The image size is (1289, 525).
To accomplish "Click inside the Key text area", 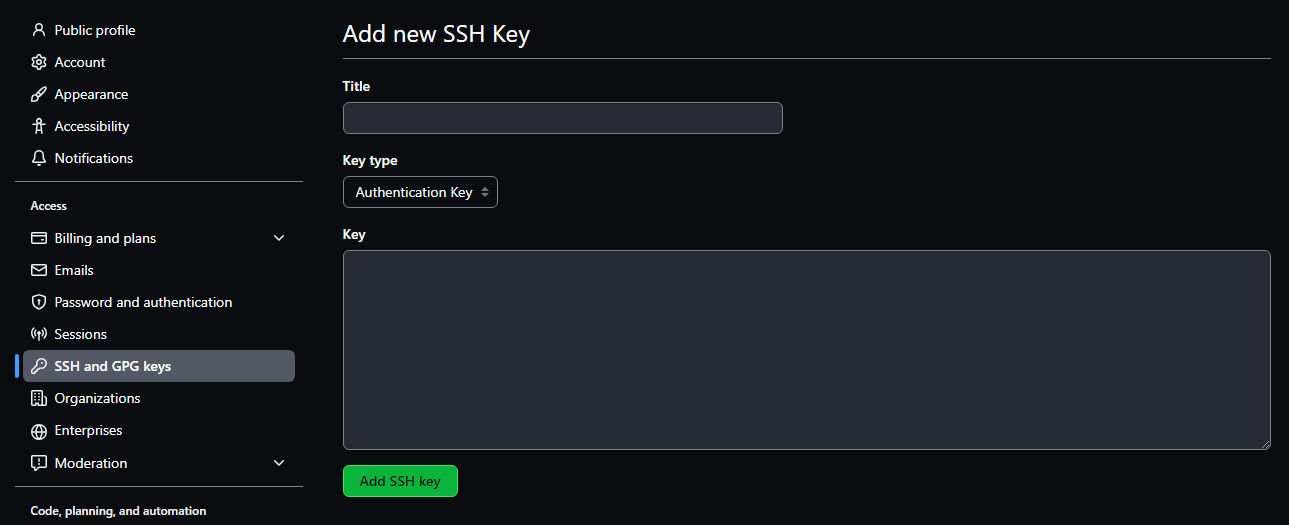I will pos(806,350).
